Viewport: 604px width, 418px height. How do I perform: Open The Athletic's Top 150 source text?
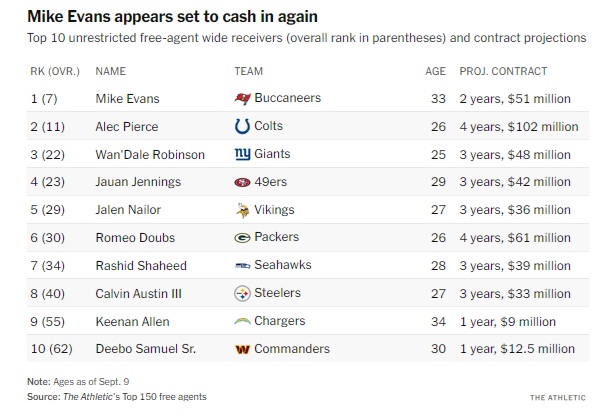pos(135,397)
